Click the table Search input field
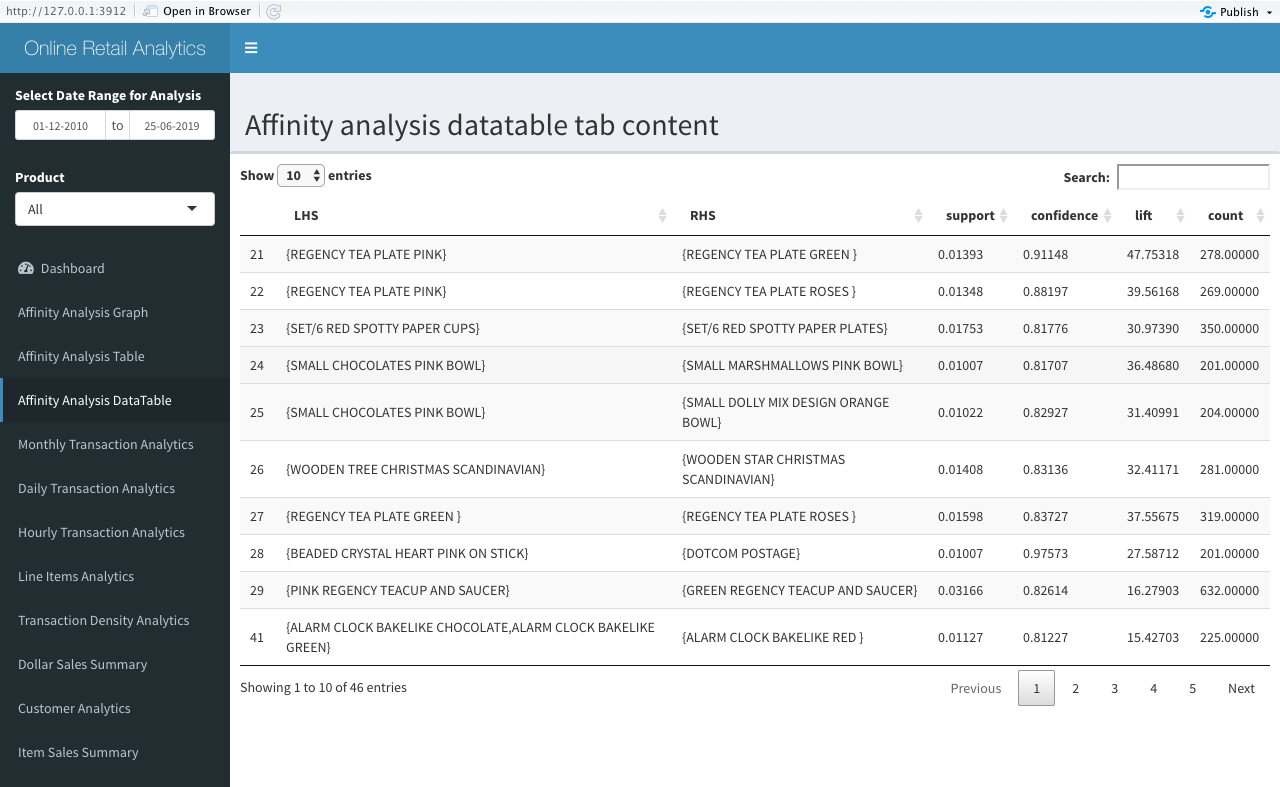The image size is (1280, 787). pos(1193,177)
